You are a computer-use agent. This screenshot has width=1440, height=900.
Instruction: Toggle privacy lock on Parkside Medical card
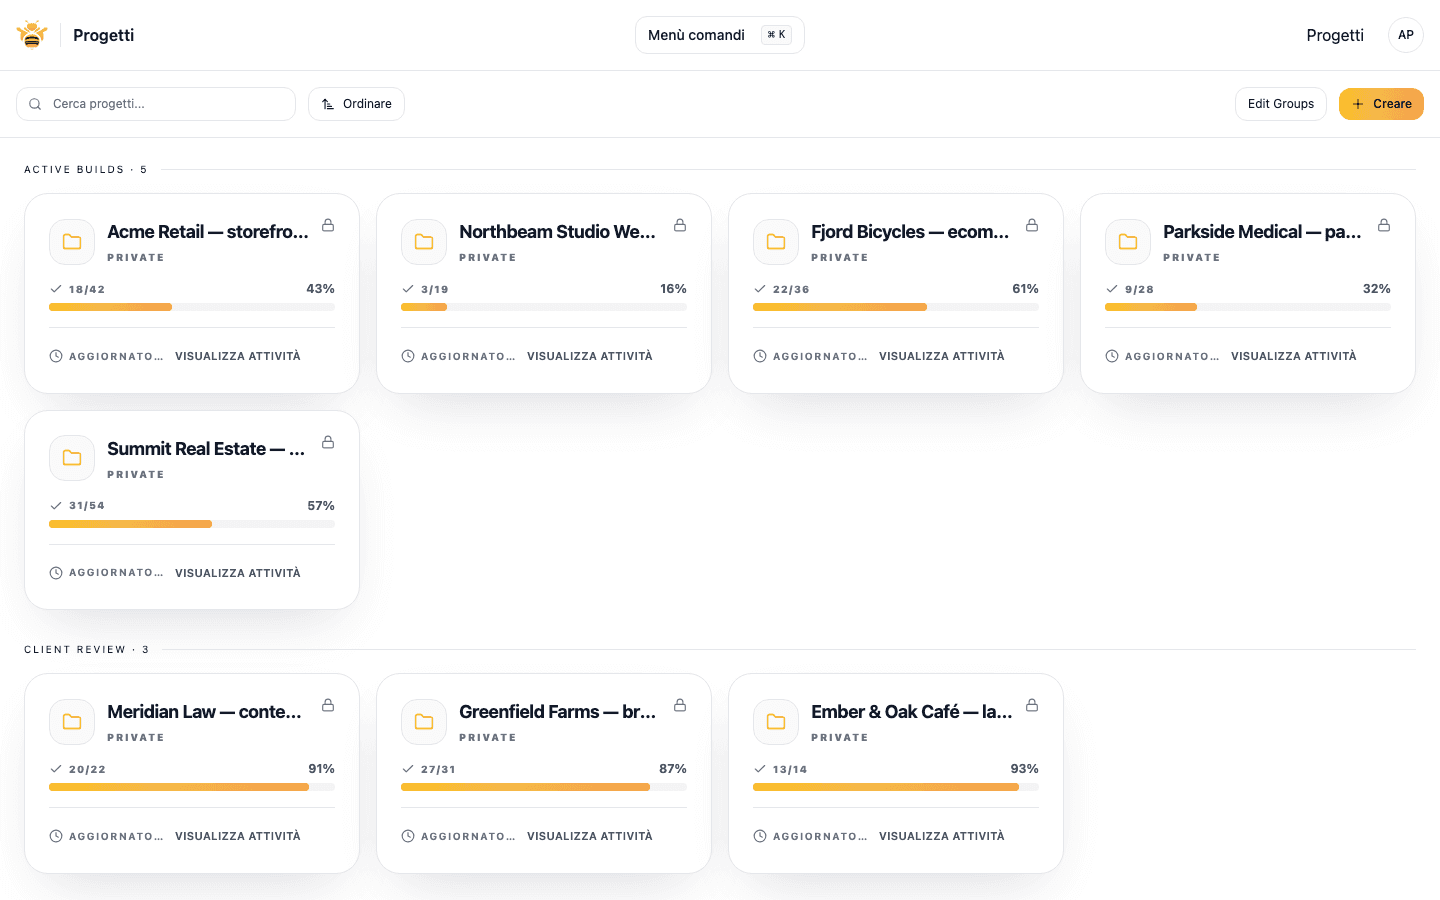[x=1383, y=226]
